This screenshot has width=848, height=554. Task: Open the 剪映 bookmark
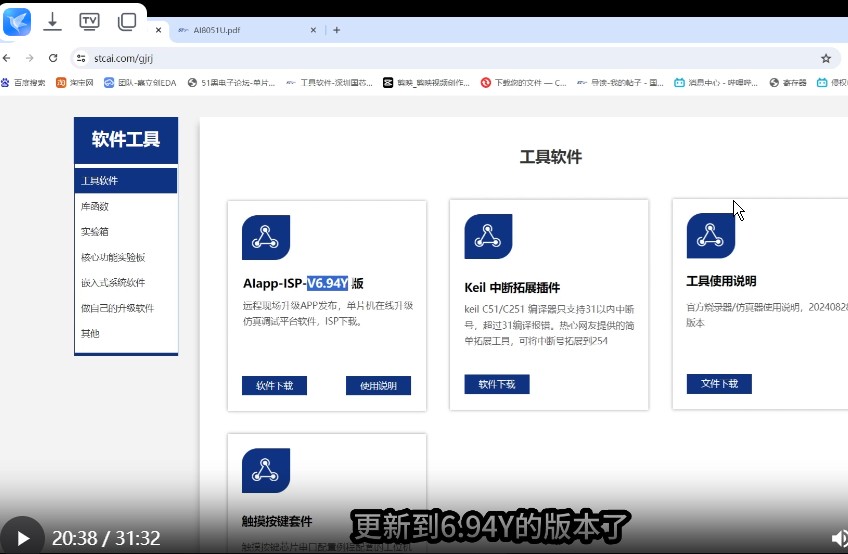[x=426, y=83]
